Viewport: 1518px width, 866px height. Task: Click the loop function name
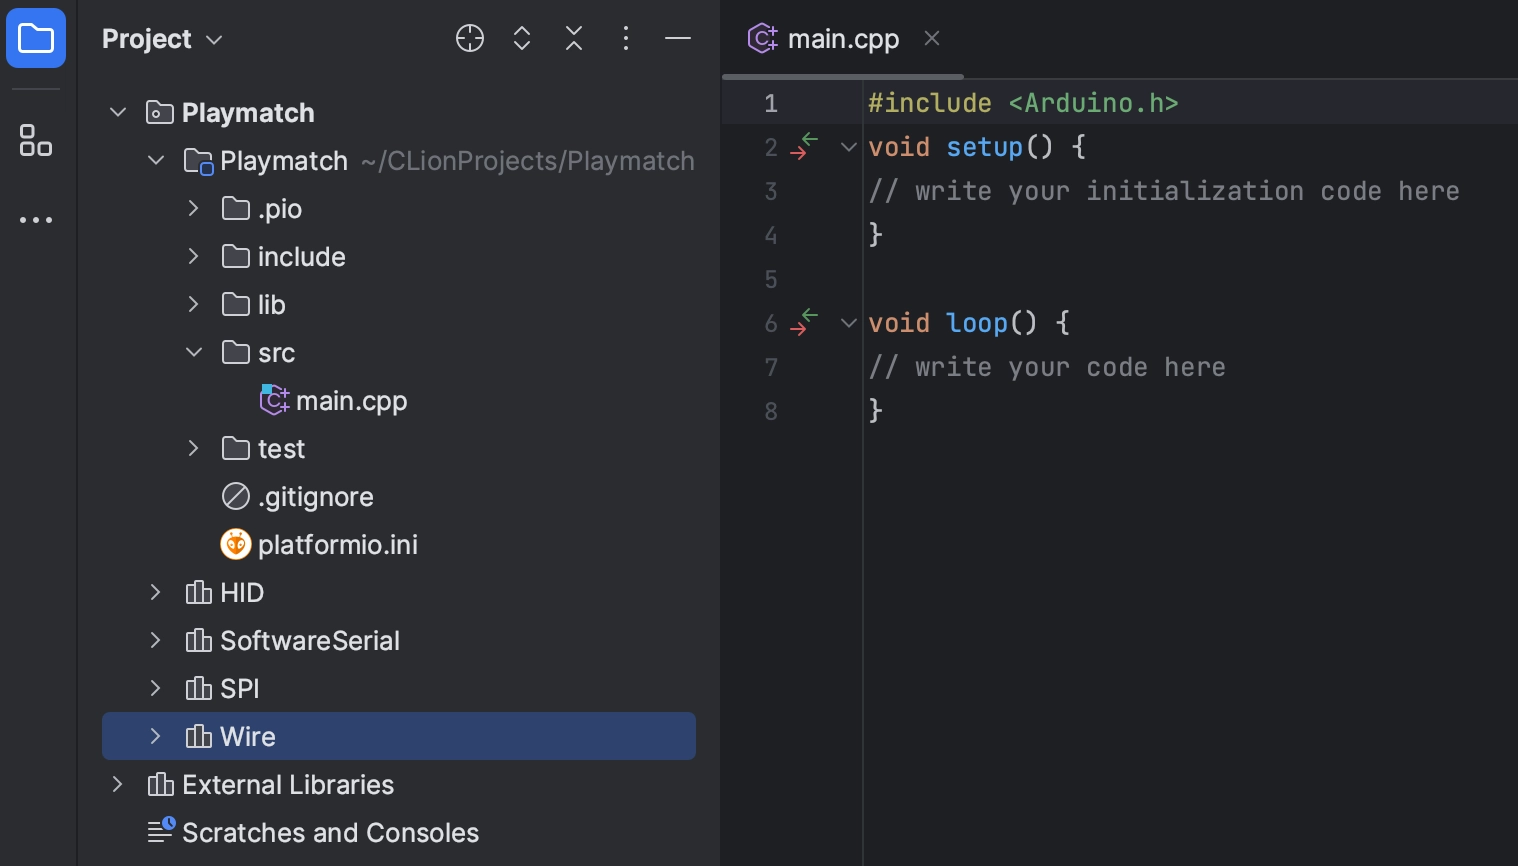tap(977, 323)
